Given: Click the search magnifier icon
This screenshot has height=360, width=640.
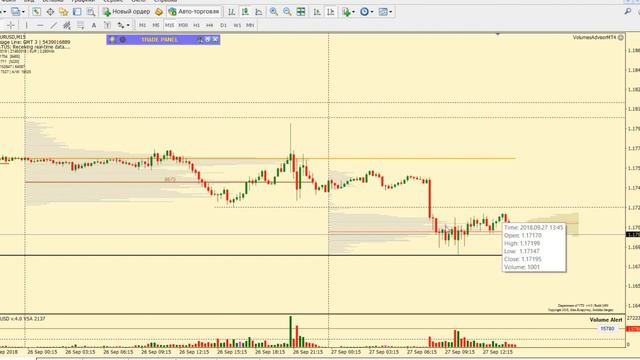Looking at the screenshot, I should (628, 11).
